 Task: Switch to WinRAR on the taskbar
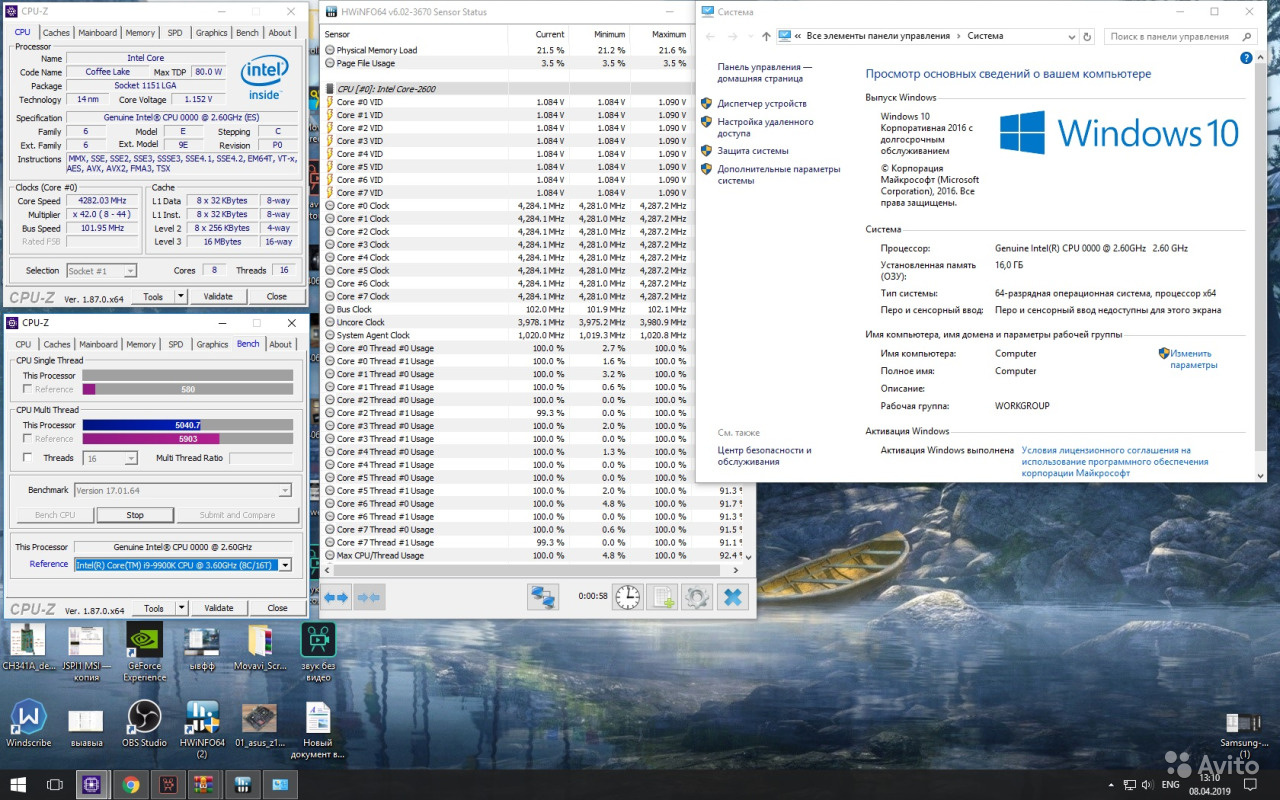click(x=205, y=784)
